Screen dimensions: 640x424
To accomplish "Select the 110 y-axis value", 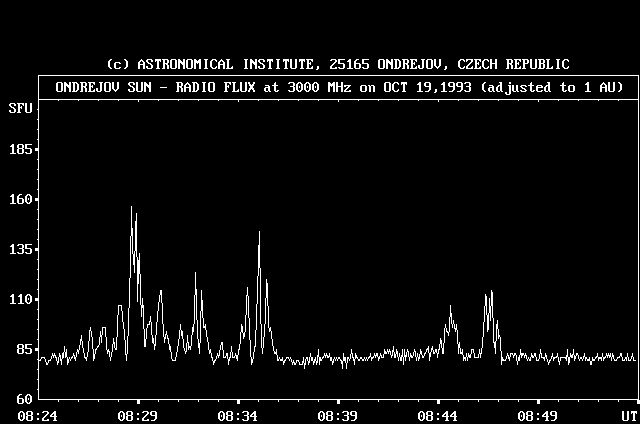I will [22, 300].
